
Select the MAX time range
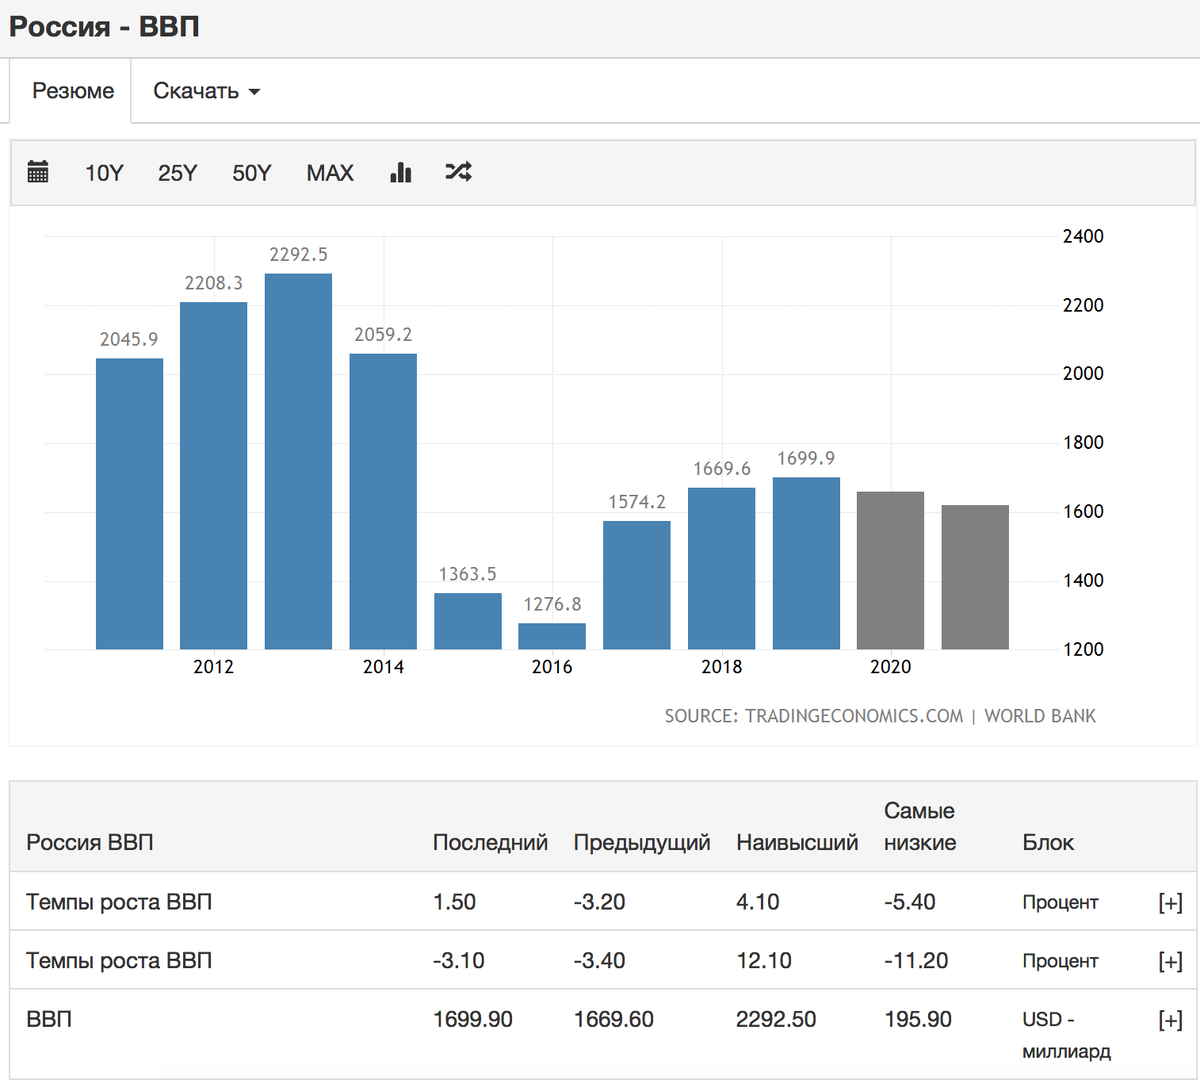pos(330,173)
